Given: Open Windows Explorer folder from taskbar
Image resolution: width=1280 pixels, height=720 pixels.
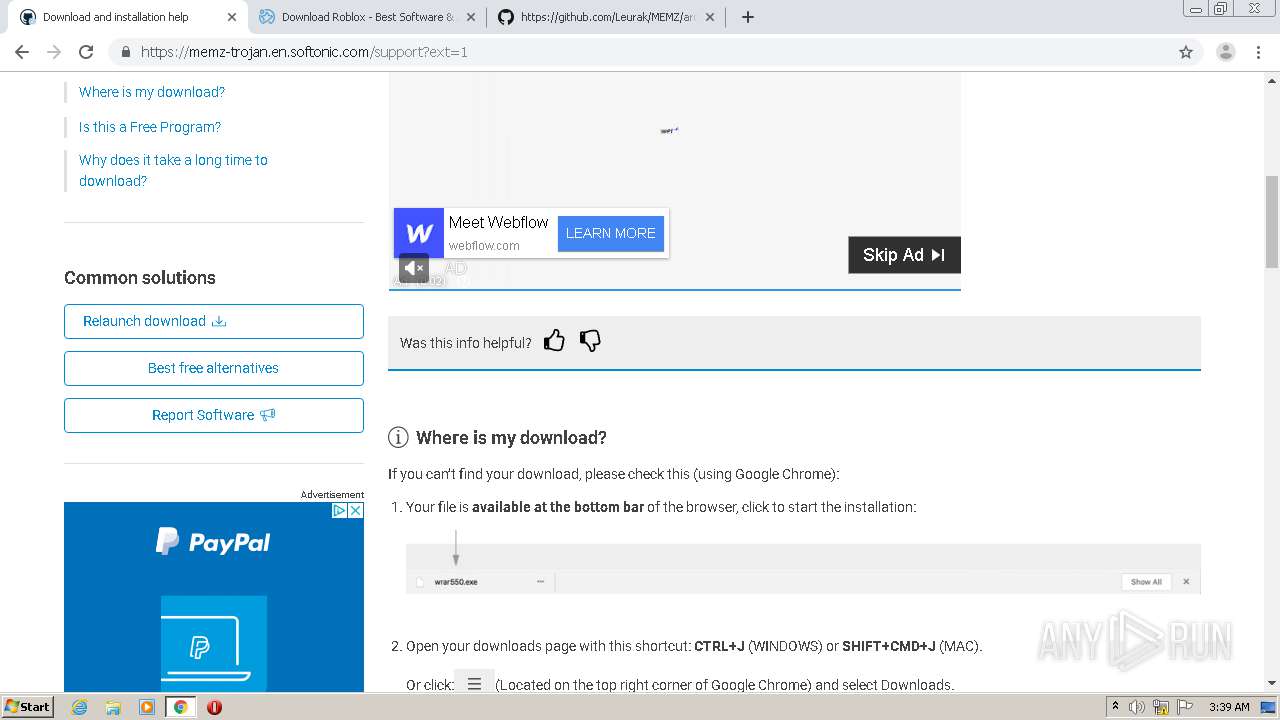Looking at the screenshot, I should 113,707.
